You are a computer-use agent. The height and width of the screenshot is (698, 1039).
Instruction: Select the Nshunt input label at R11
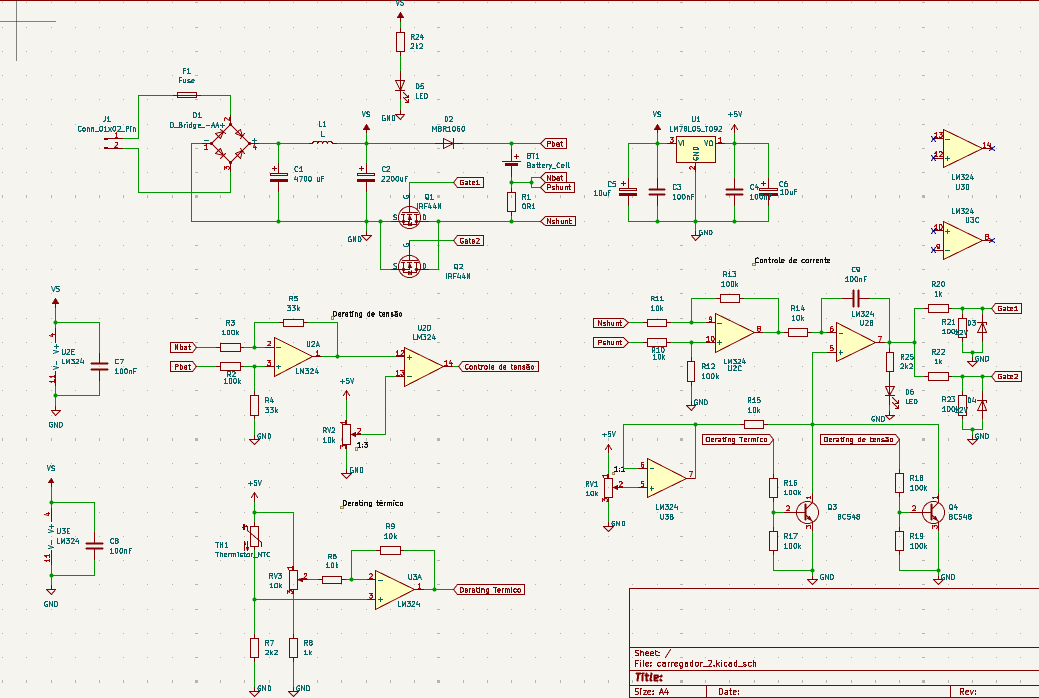point(610,323)
